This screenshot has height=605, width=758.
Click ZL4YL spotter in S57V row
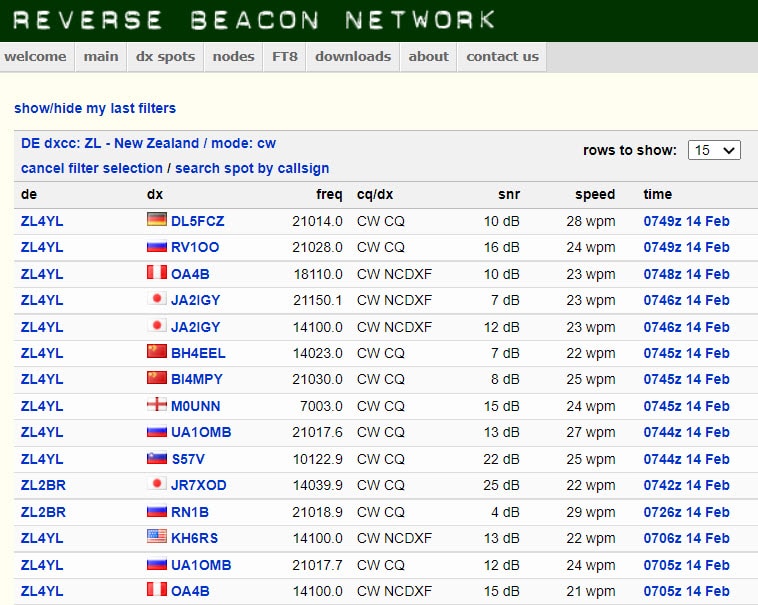[42, 459]
